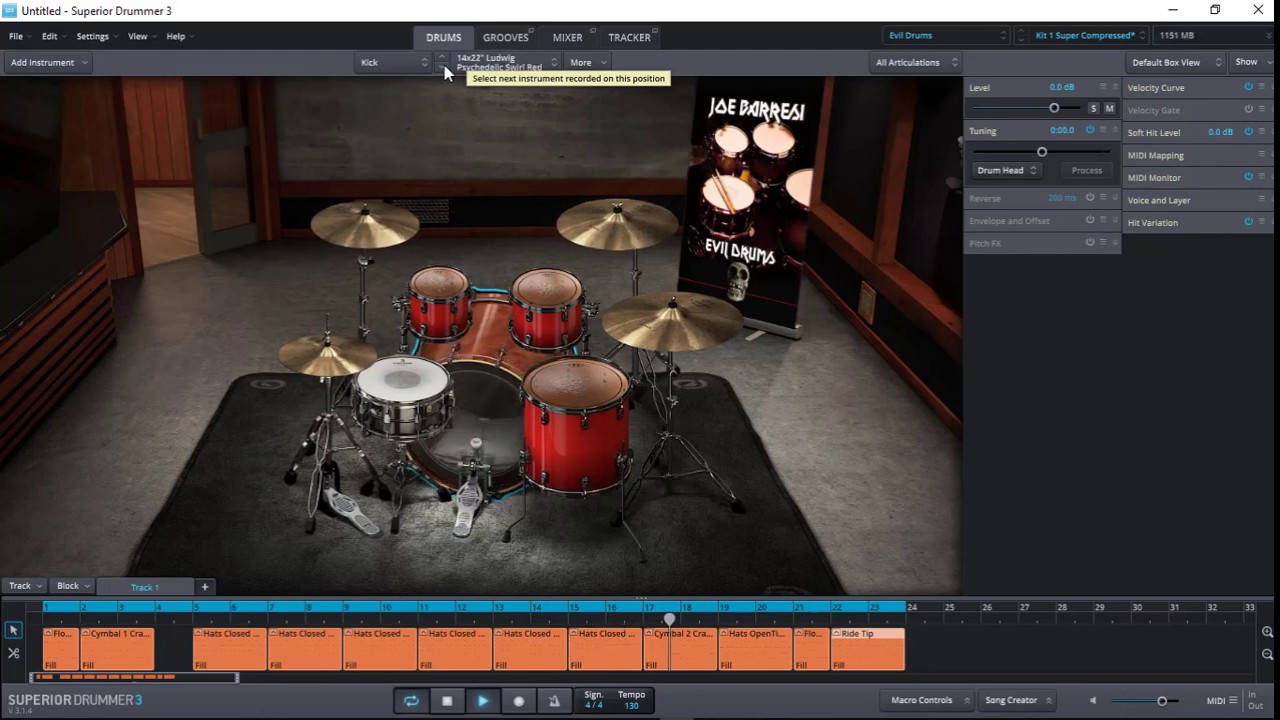Select the arrow pointer tool in track editor
The height and width of the screenshot is (720, 1280).
[13, 630]
